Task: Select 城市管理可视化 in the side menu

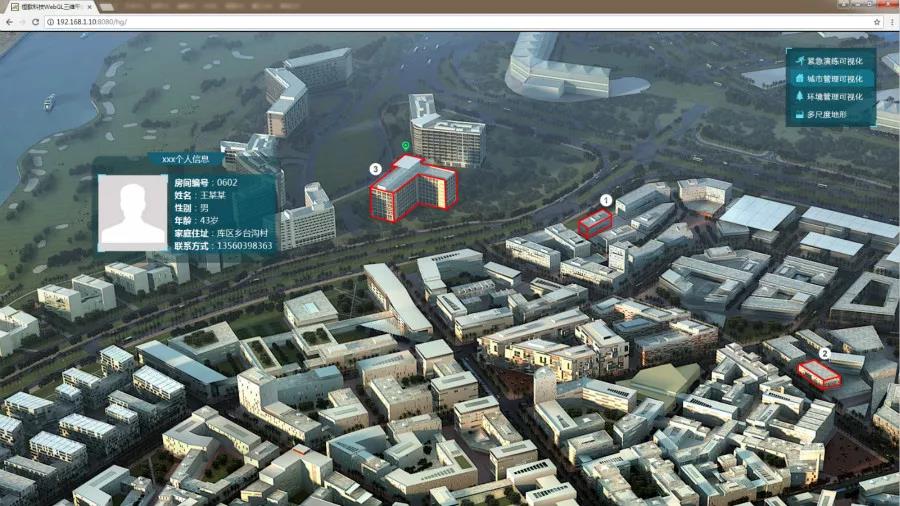Action: (x=833, y=79)
